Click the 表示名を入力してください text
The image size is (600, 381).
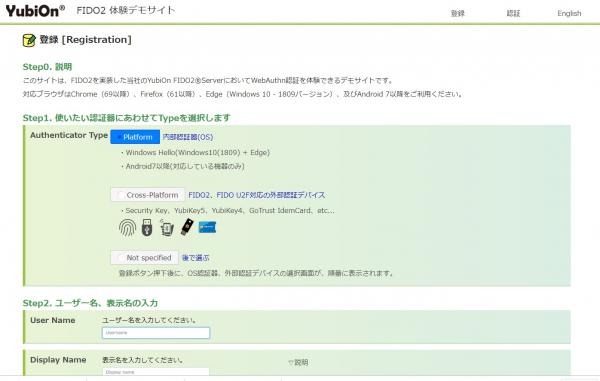(x=142, y=360)
